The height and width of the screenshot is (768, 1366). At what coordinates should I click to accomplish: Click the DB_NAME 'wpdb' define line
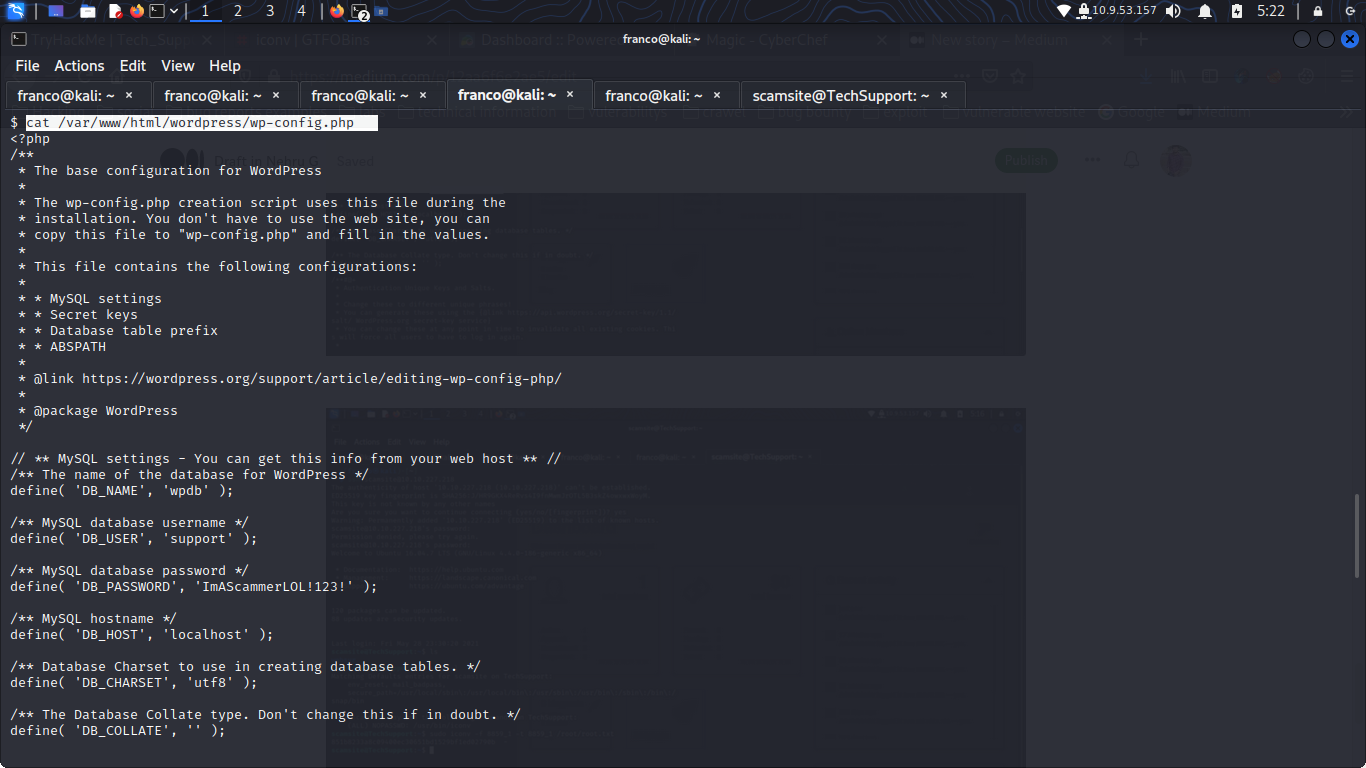(122, 490)
